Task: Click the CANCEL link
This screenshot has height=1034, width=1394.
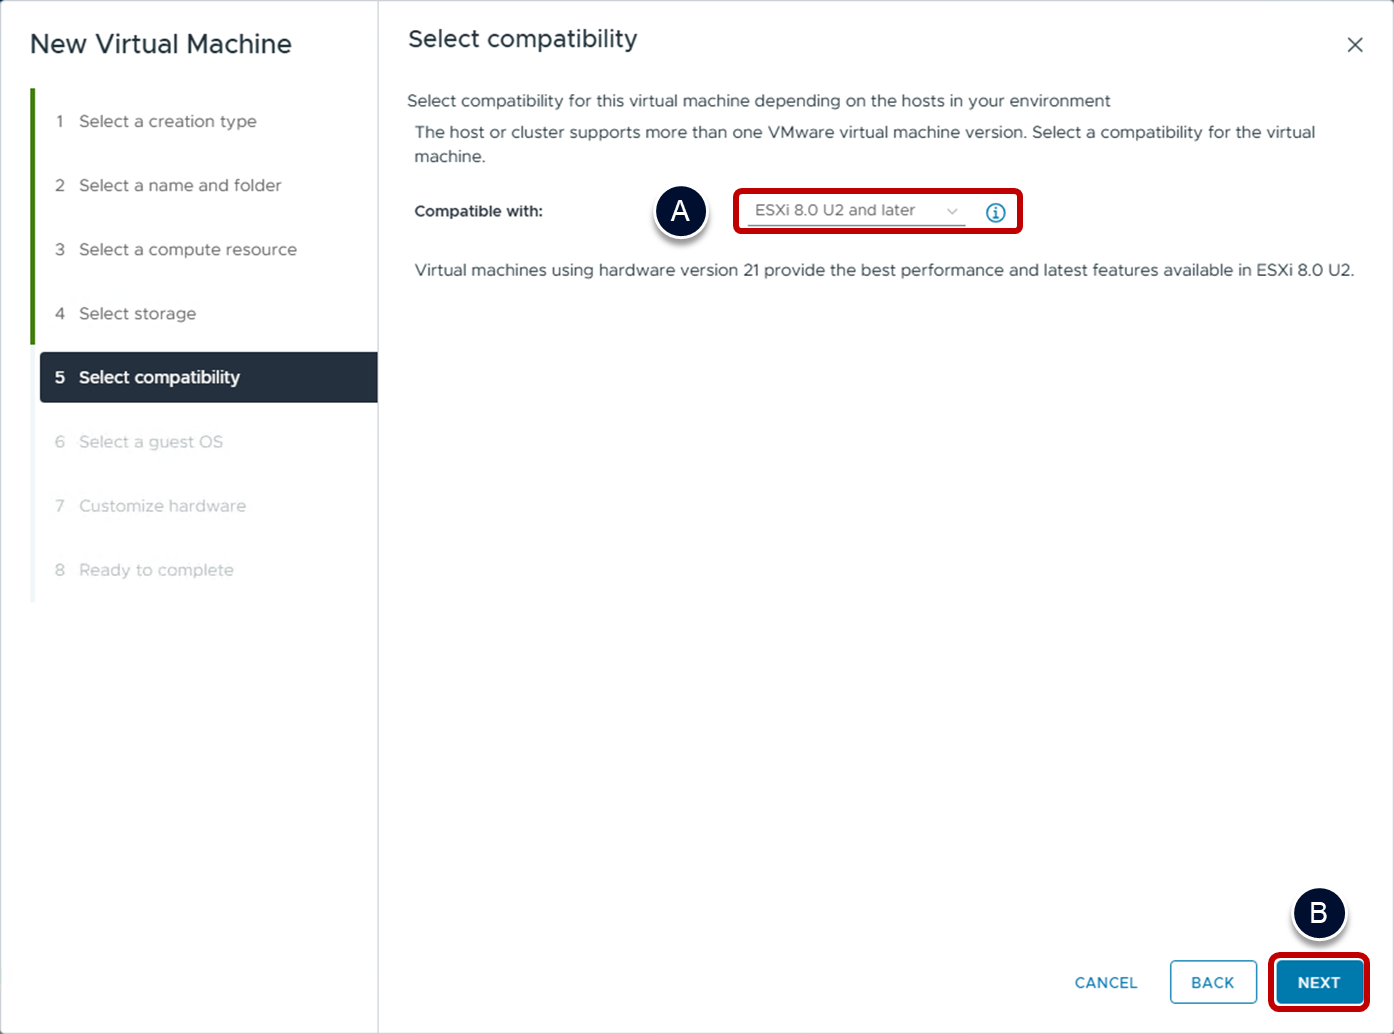Action: (1105, 983)
